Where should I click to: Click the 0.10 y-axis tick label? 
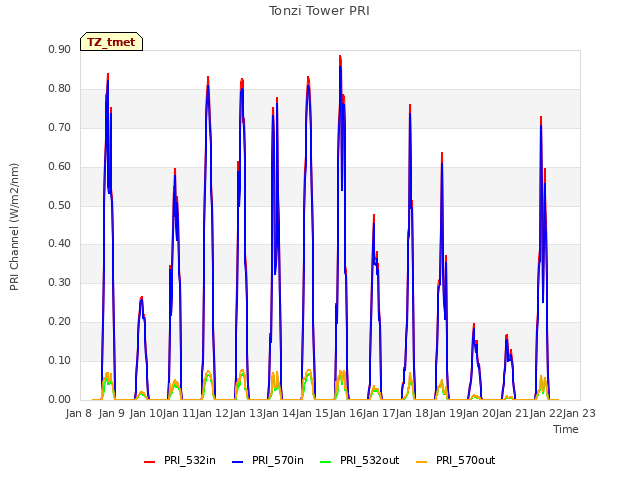(60, 360)
